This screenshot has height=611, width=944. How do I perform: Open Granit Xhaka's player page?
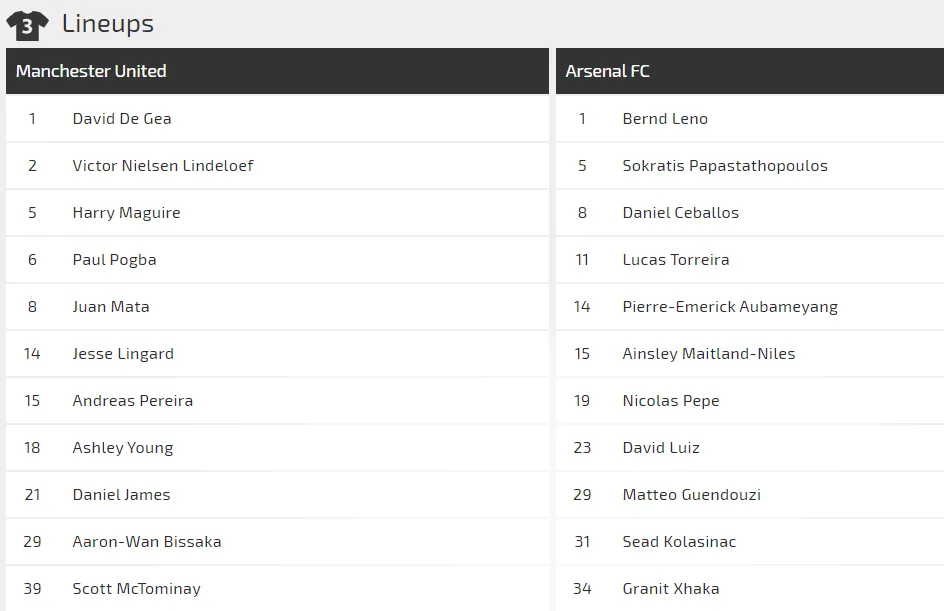coord(671,588)
